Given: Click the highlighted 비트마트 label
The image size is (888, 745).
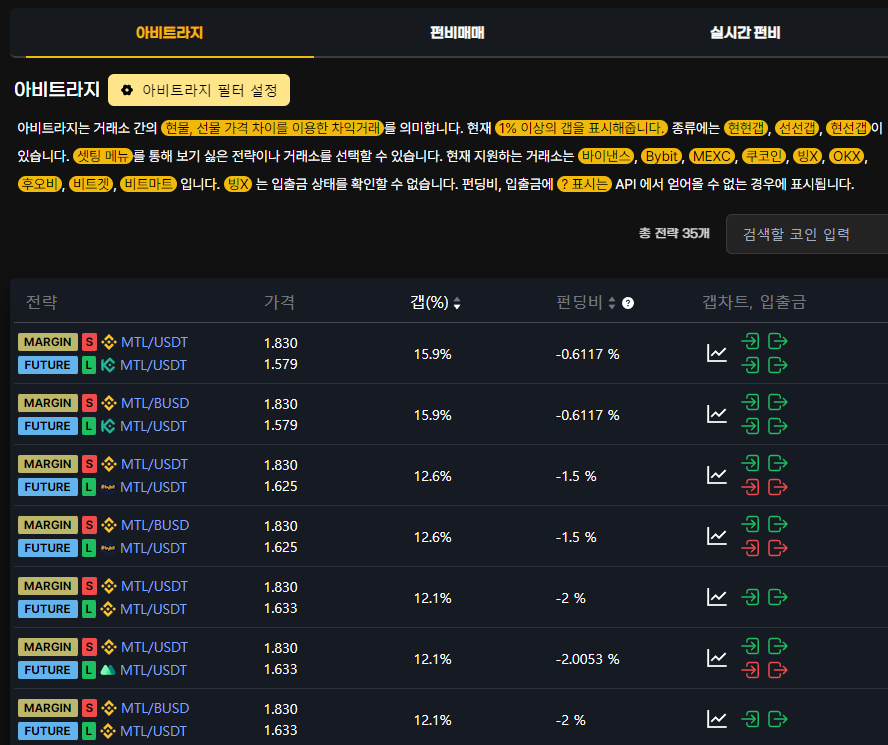Looking at the screenshot, I should (x=148, y=184).
